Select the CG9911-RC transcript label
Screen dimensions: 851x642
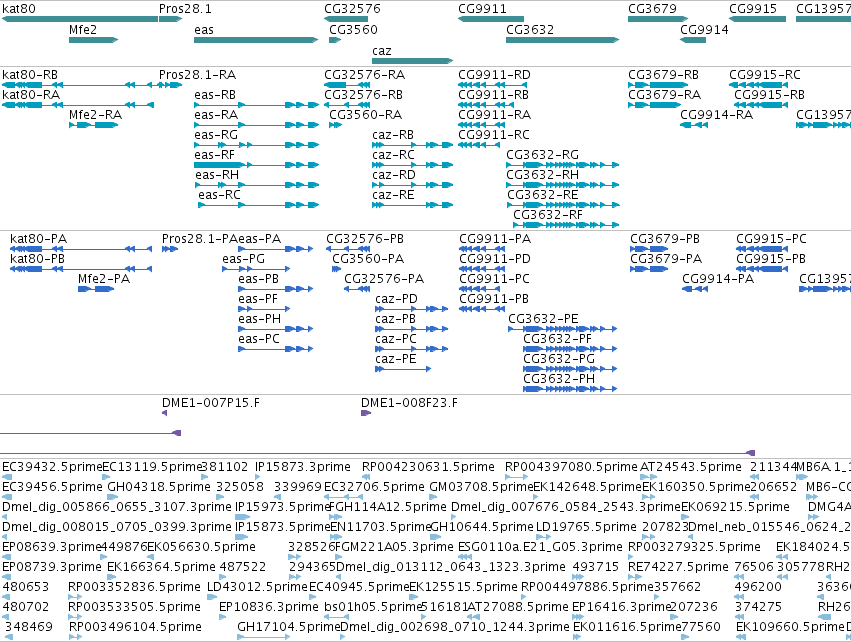494,135
